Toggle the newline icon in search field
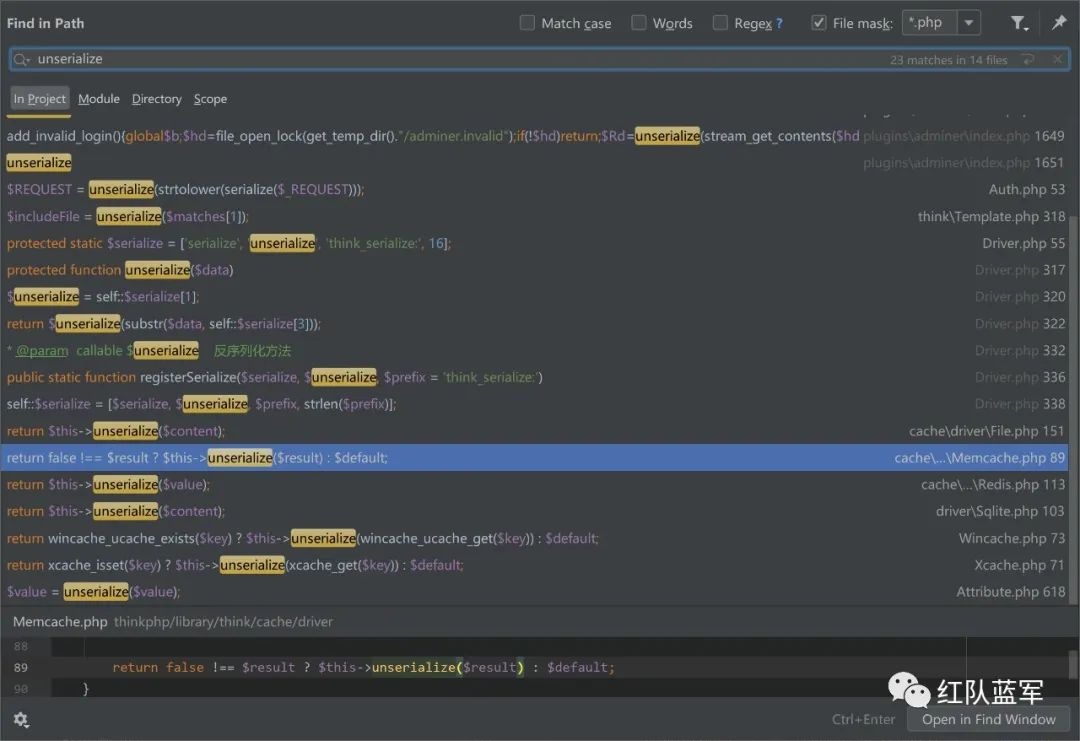The width and height of the screenshot is (1080, 741). (1028, 60)
